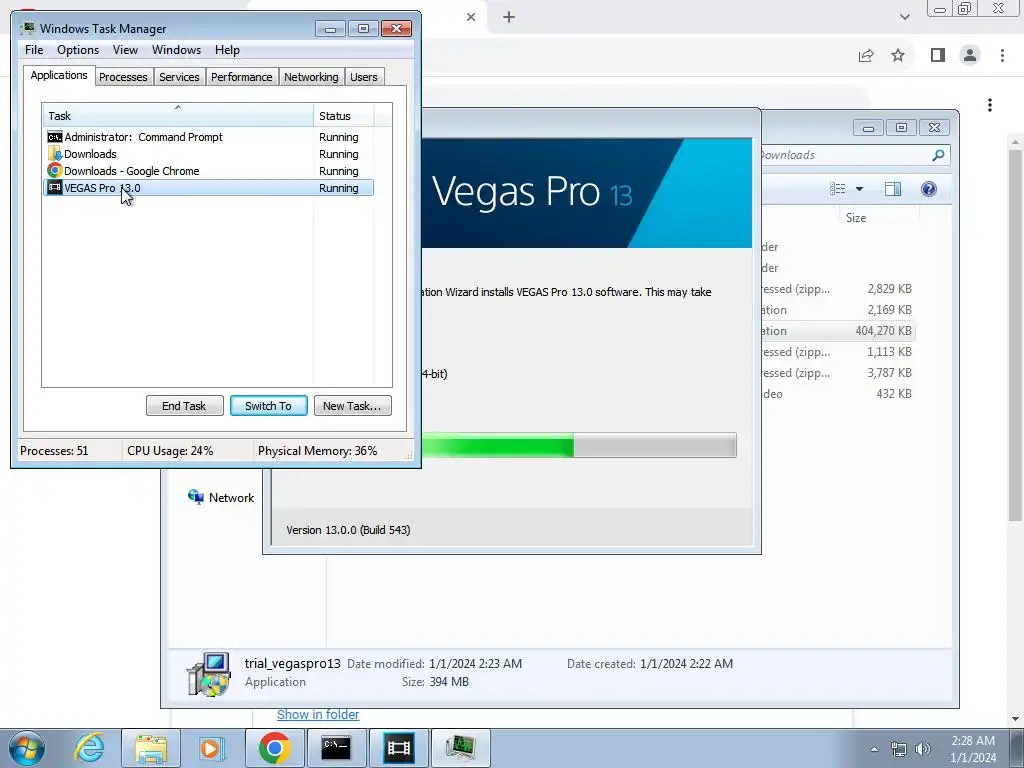
Task: Select the VEGAS Pro 13.0 task
Action: click(208, 188)
